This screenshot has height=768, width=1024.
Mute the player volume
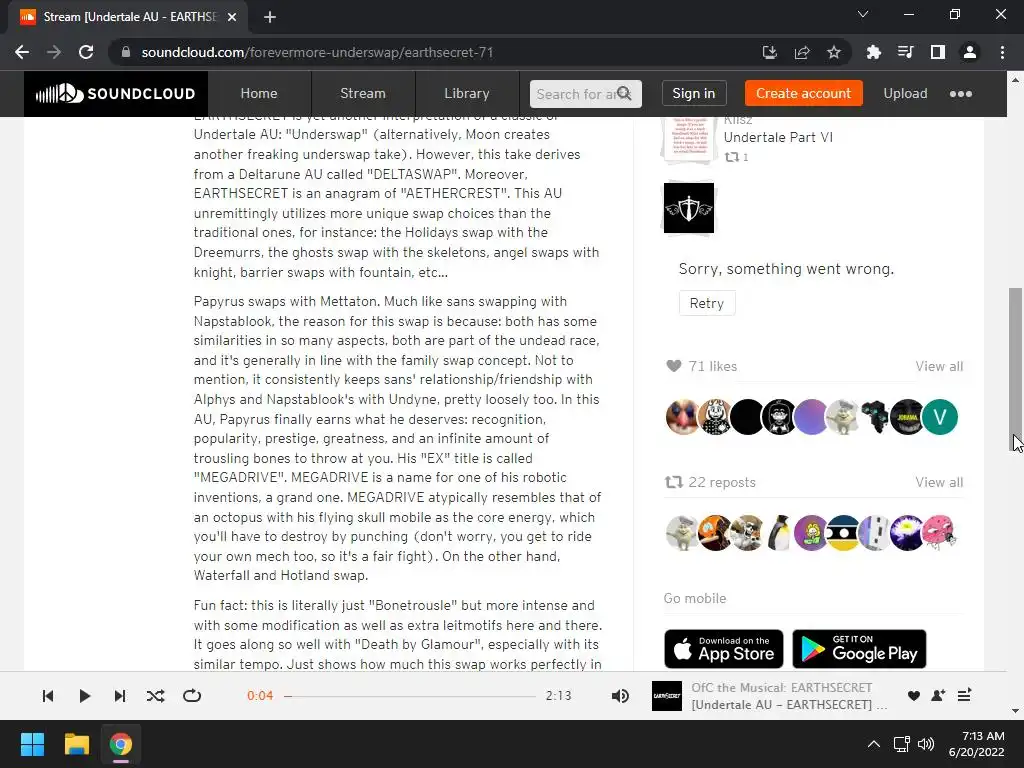click(x=620, y=696)
